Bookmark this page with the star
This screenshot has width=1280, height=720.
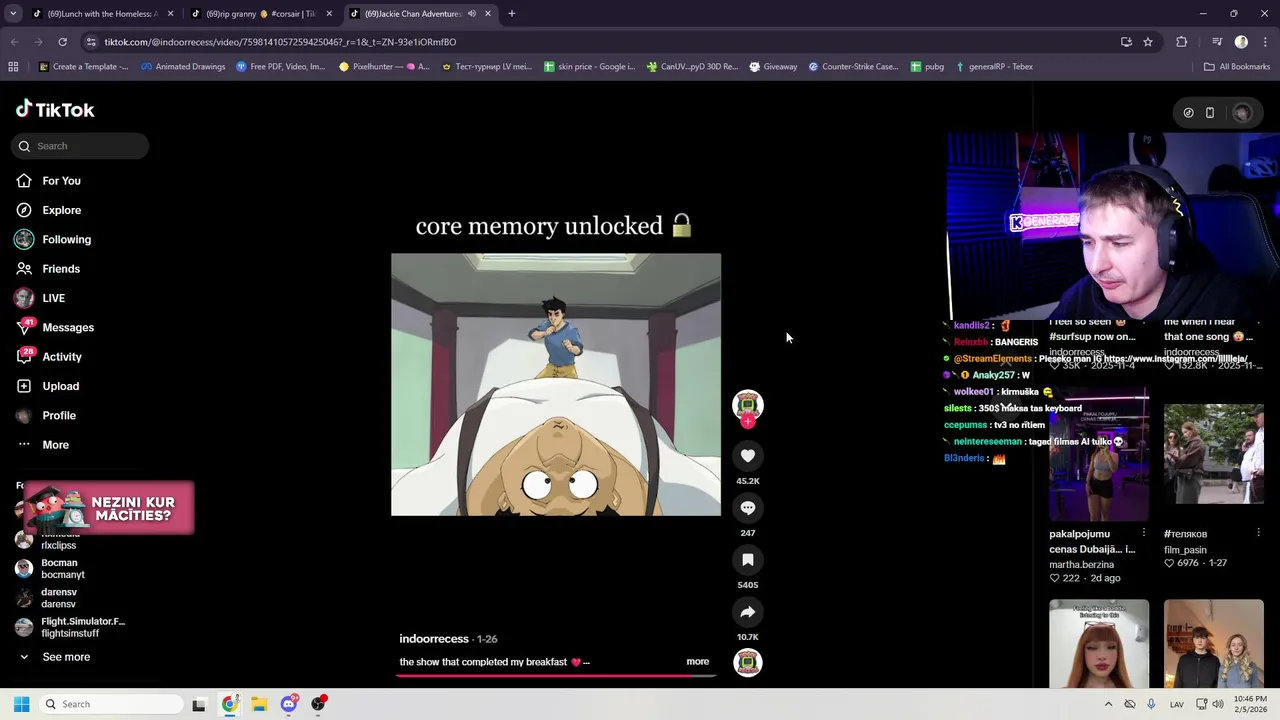pyautogui.click(x=1148, y=42)
